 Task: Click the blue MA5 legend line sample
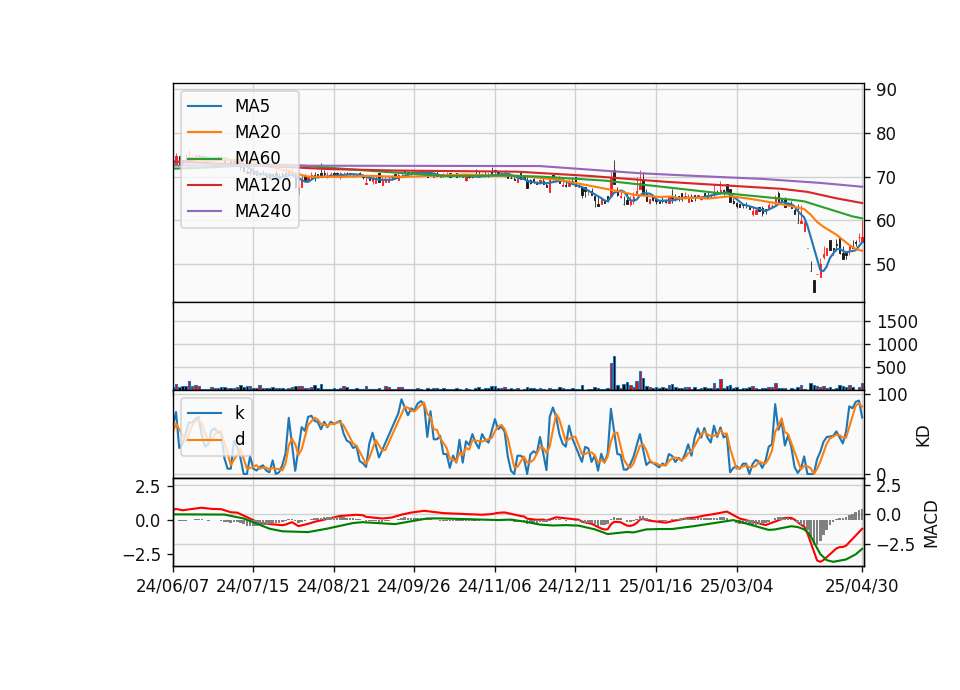(204, 107)
